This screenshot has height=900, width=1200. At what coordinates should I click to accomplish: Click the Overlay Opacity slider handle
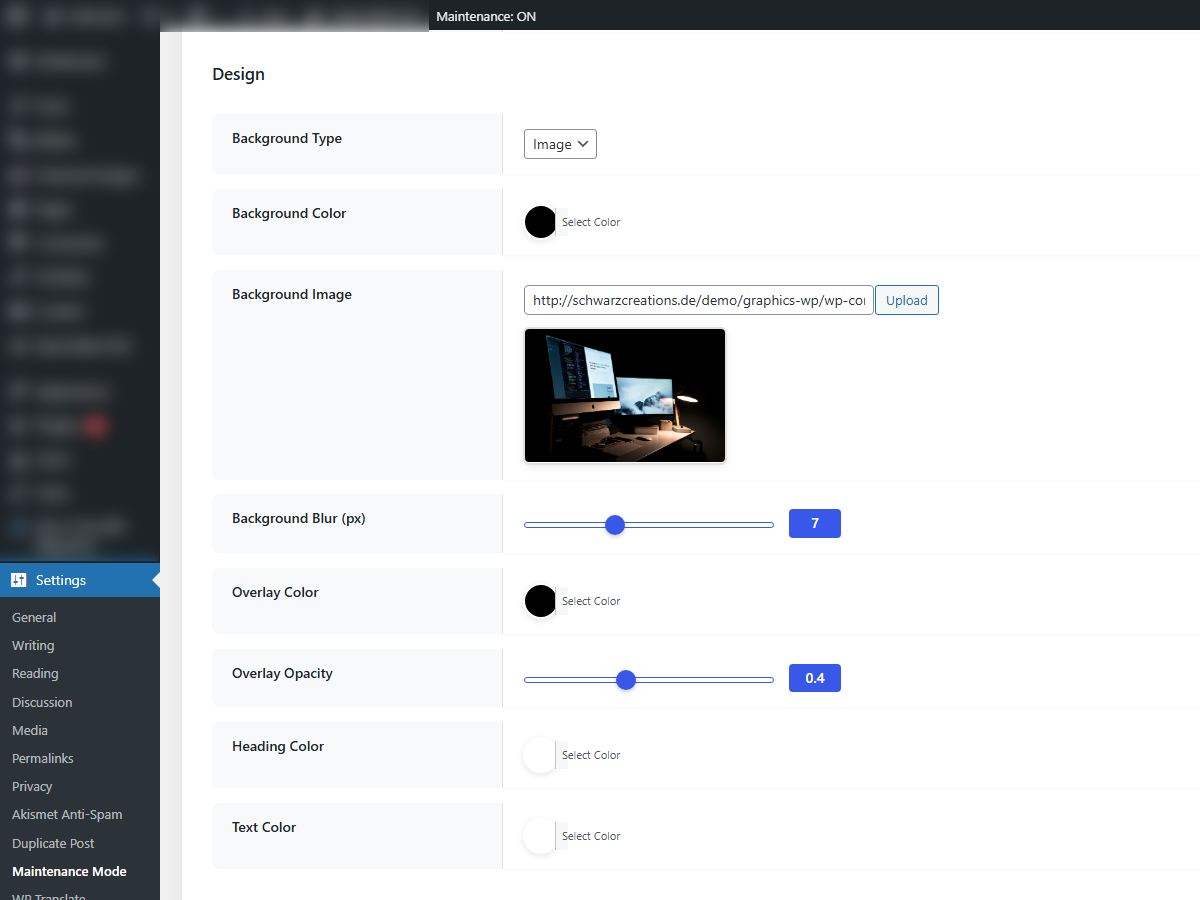pos(626,680)
